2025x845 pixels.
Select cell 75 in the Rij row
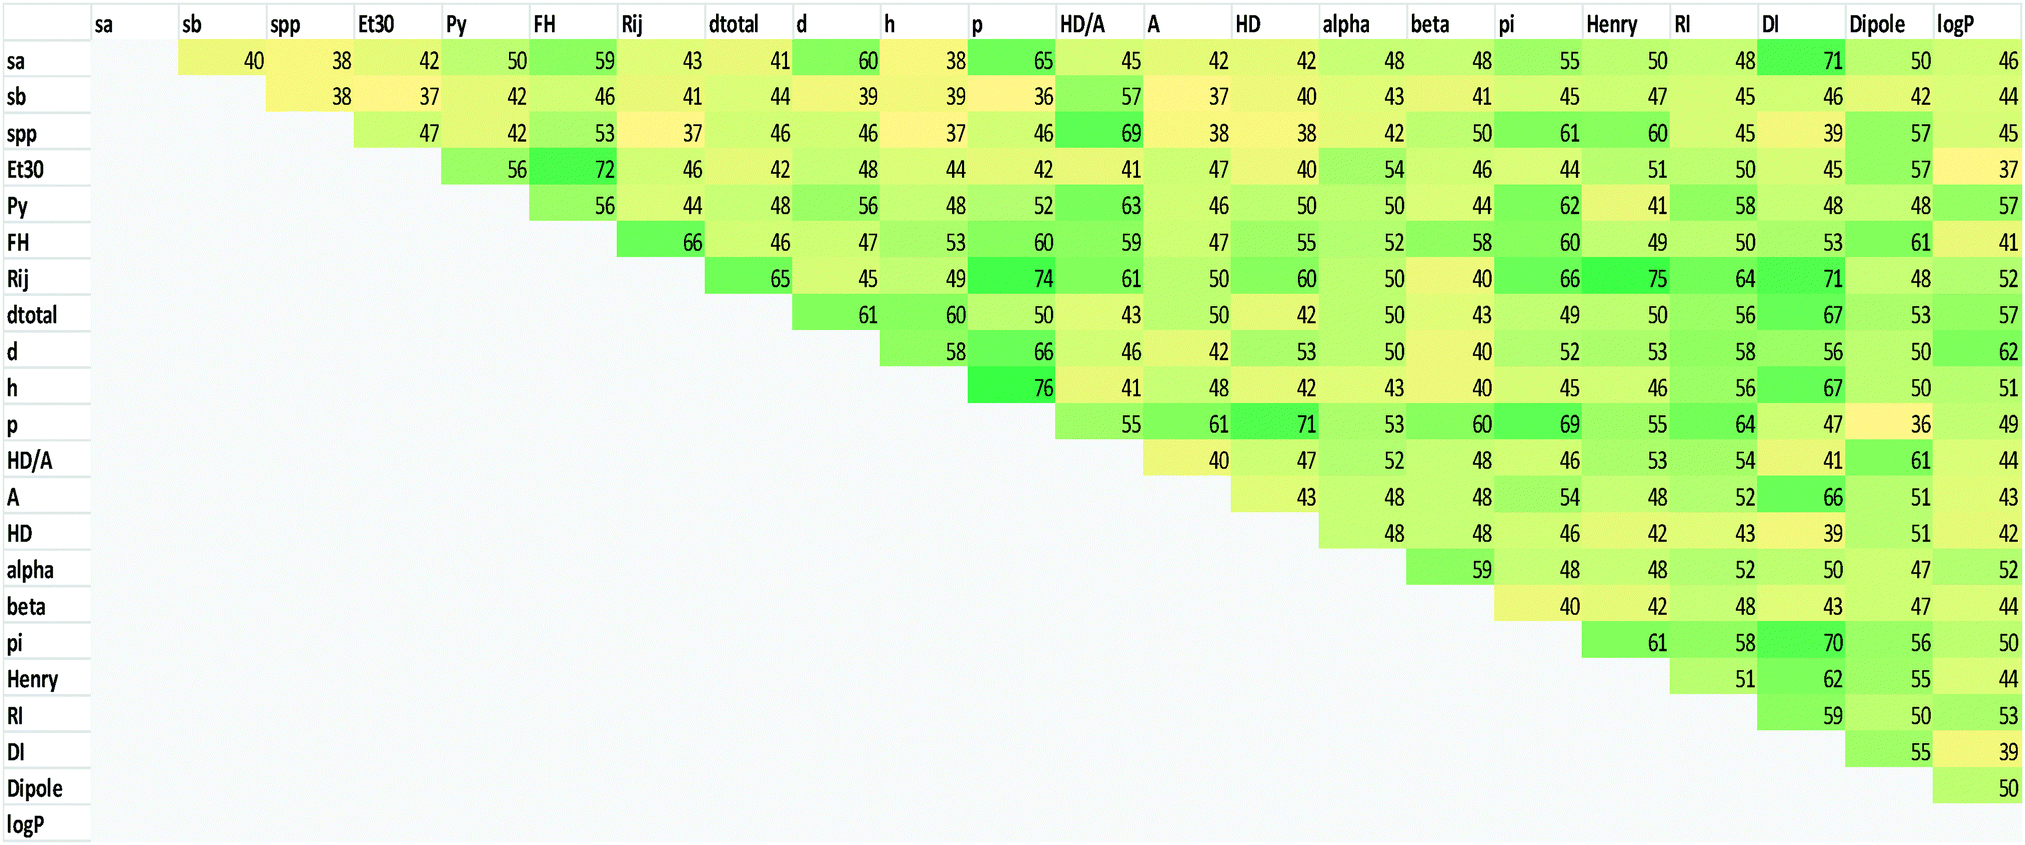pos(1626,278)
